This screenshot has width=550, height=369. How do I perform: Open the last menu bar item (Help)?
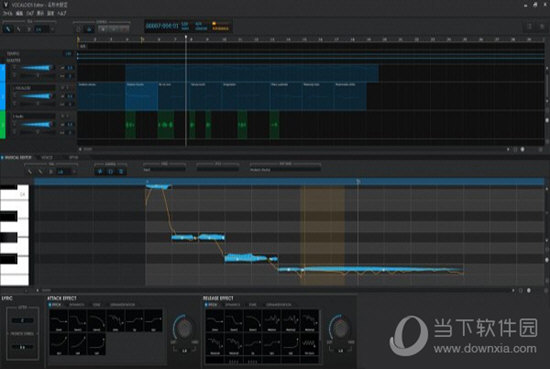(x=62, y=13)
